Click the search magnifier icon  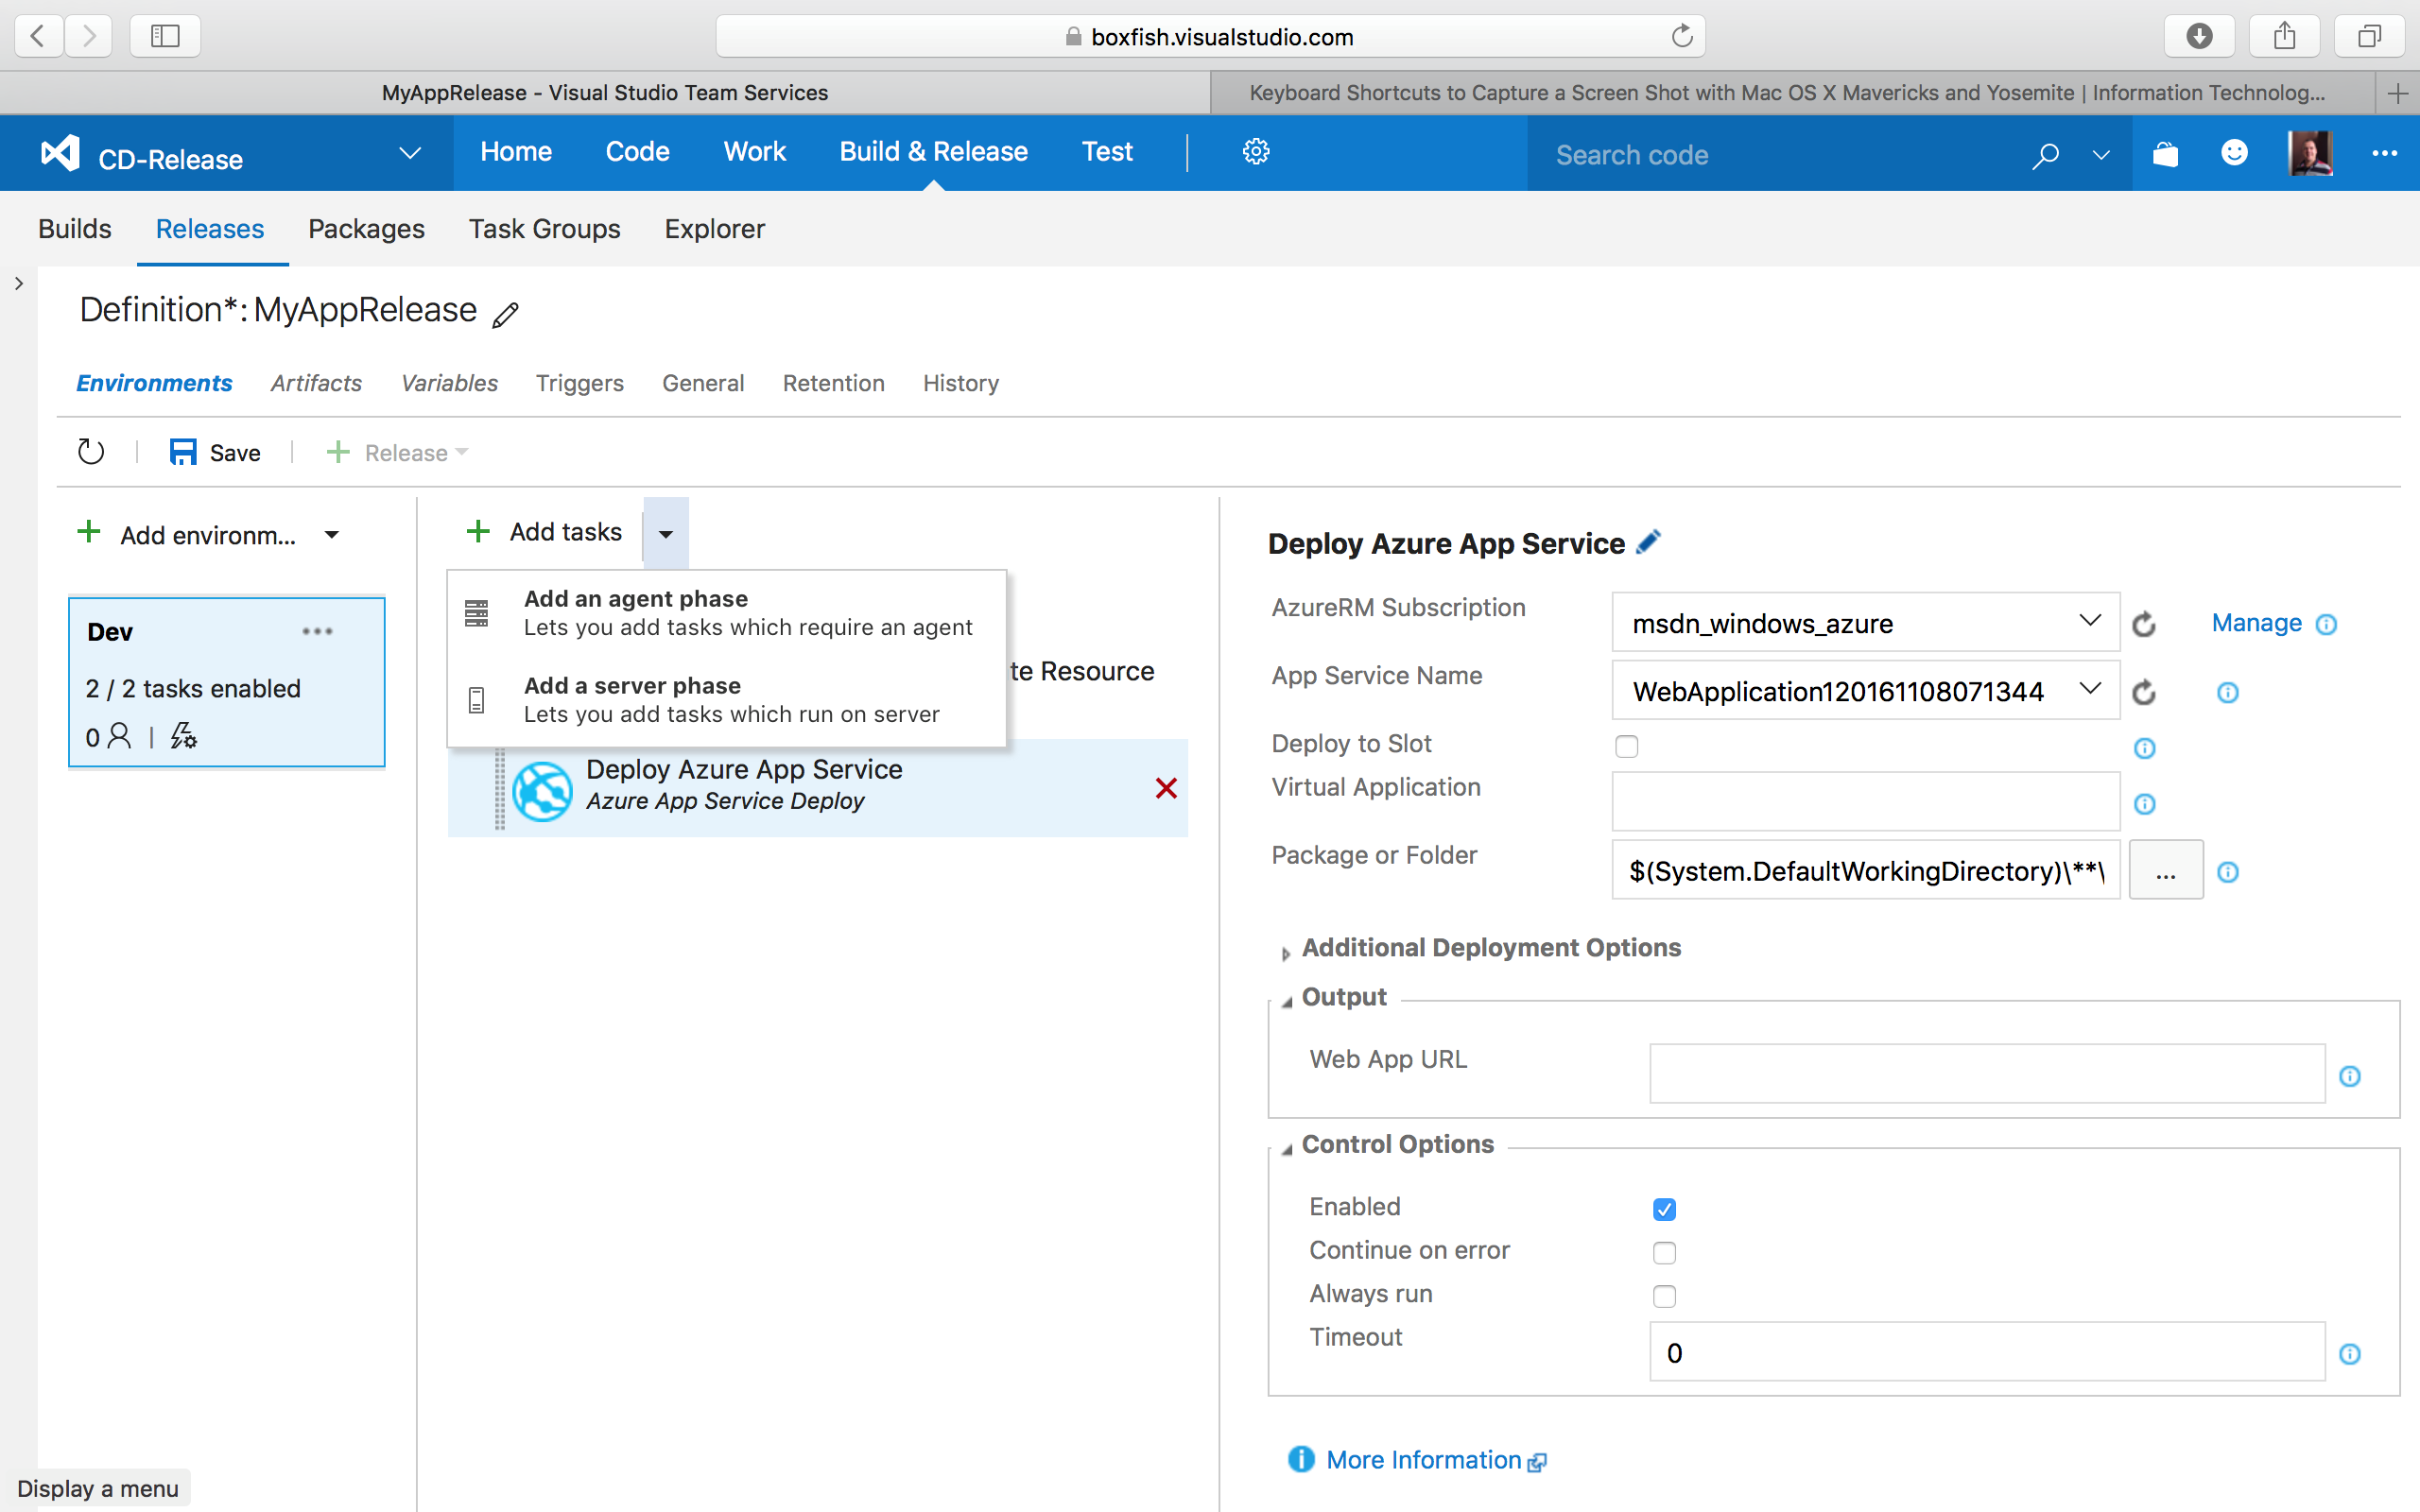[x=2045, y=156]
